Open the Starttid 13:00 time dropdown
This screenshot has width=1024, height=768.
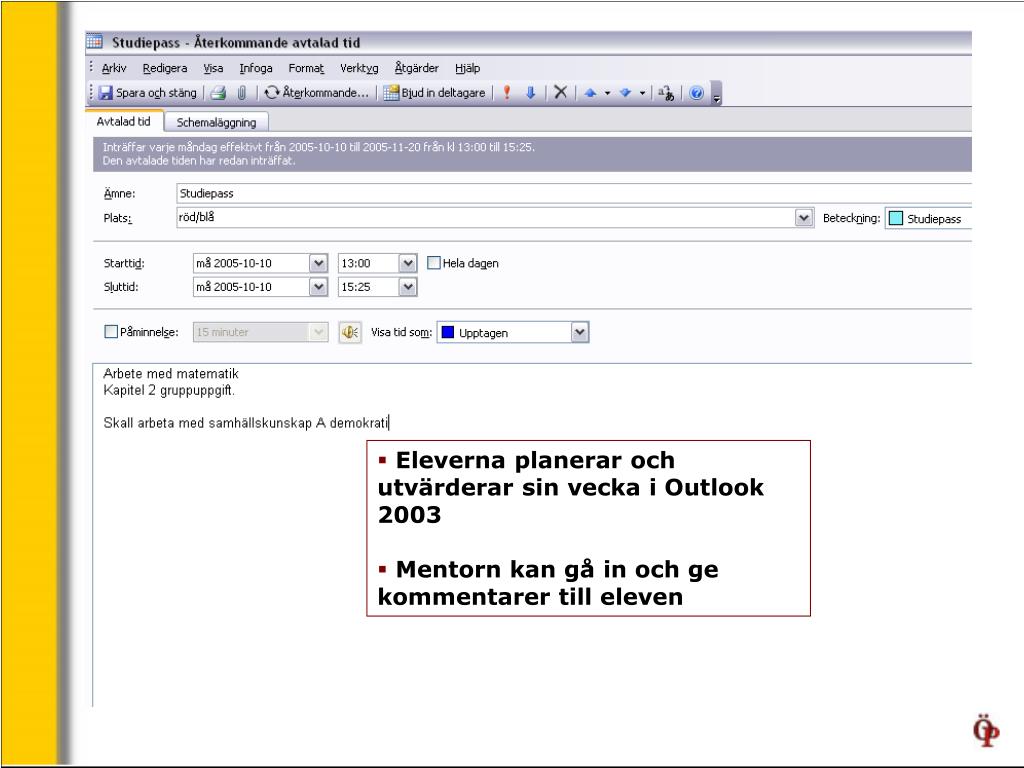tap(408, 263)
